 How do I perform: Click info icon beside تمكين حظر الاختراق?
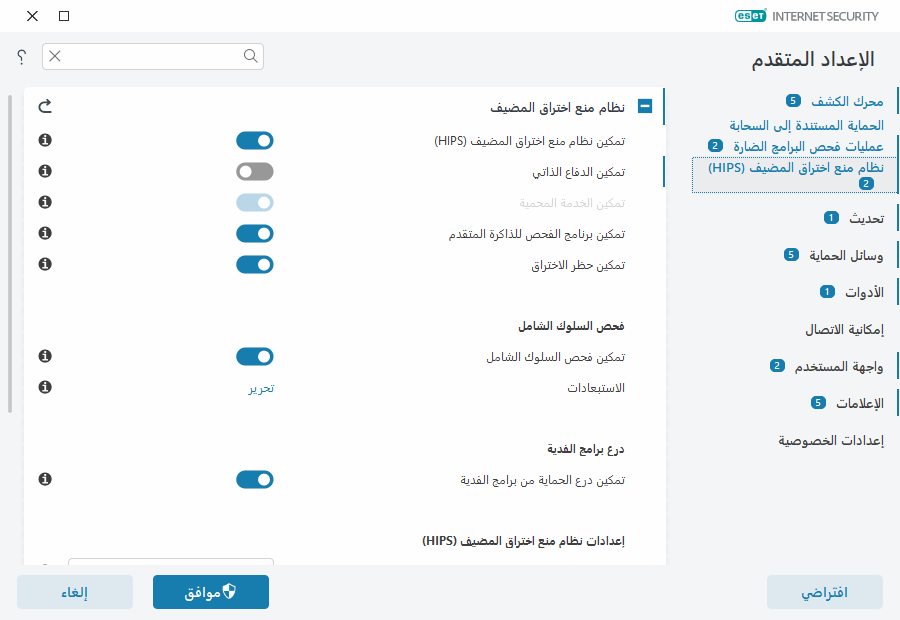click(44, 264)
